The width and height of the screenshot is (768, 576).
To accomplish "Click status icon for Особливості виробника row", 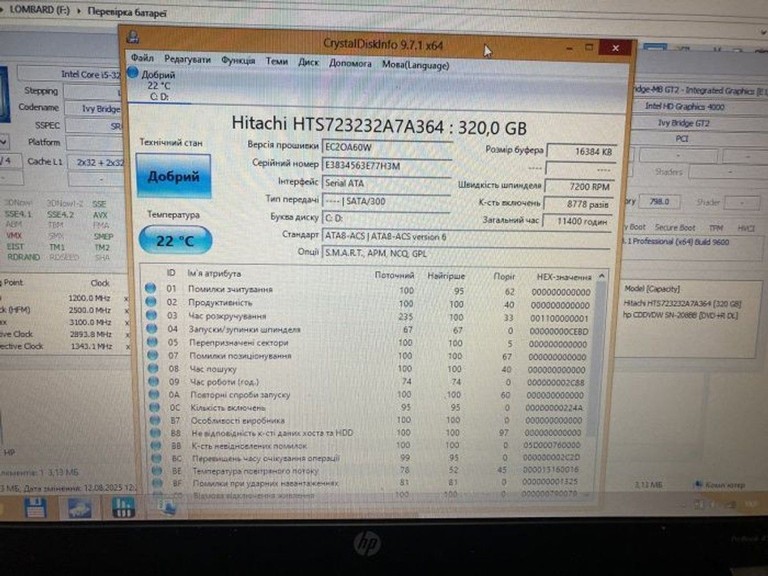I will coord(155,419).
